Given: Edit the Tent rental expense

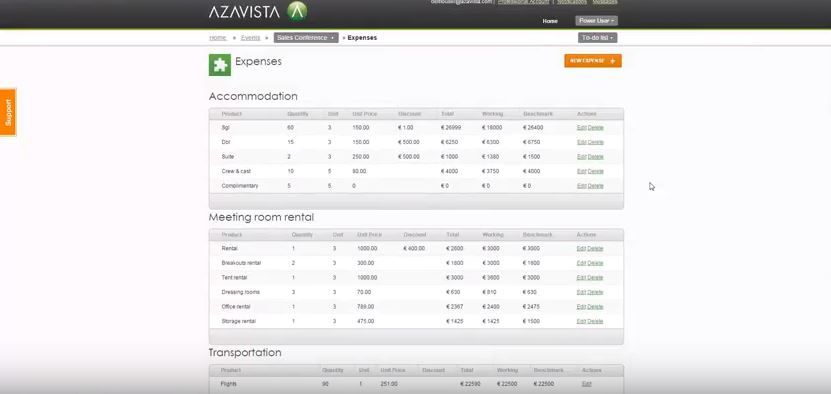Looking at the screenshot, I should tap(581, 277).
